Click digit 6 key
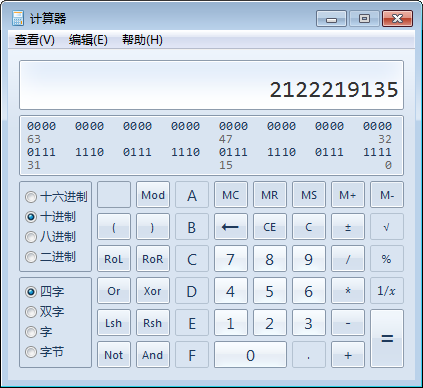 click(x=309, y=291)
